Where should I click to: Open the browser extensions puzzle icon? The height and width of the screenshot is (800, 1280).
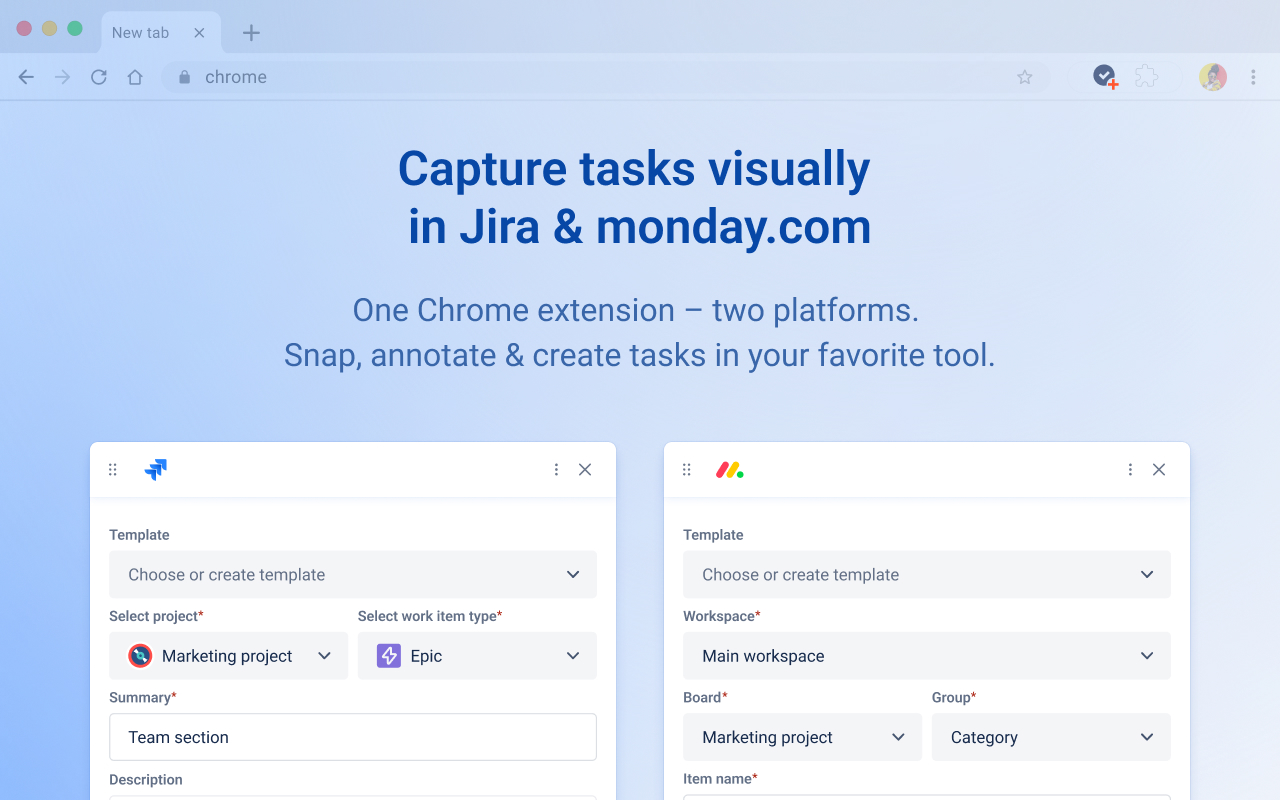tap(1146, 76)
